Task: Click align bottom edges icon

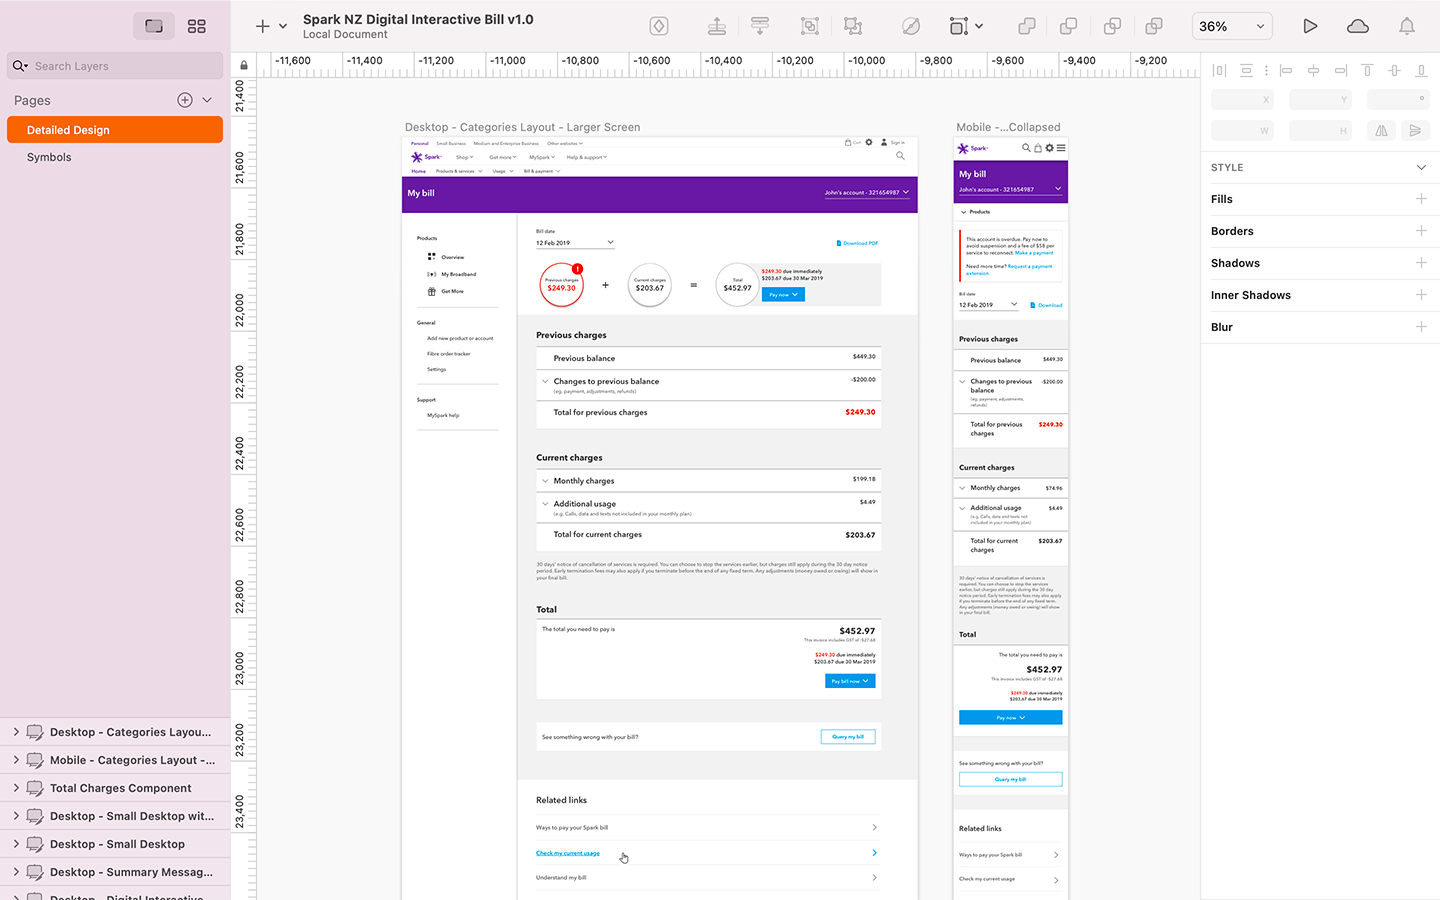Action: pos(1421,70)
